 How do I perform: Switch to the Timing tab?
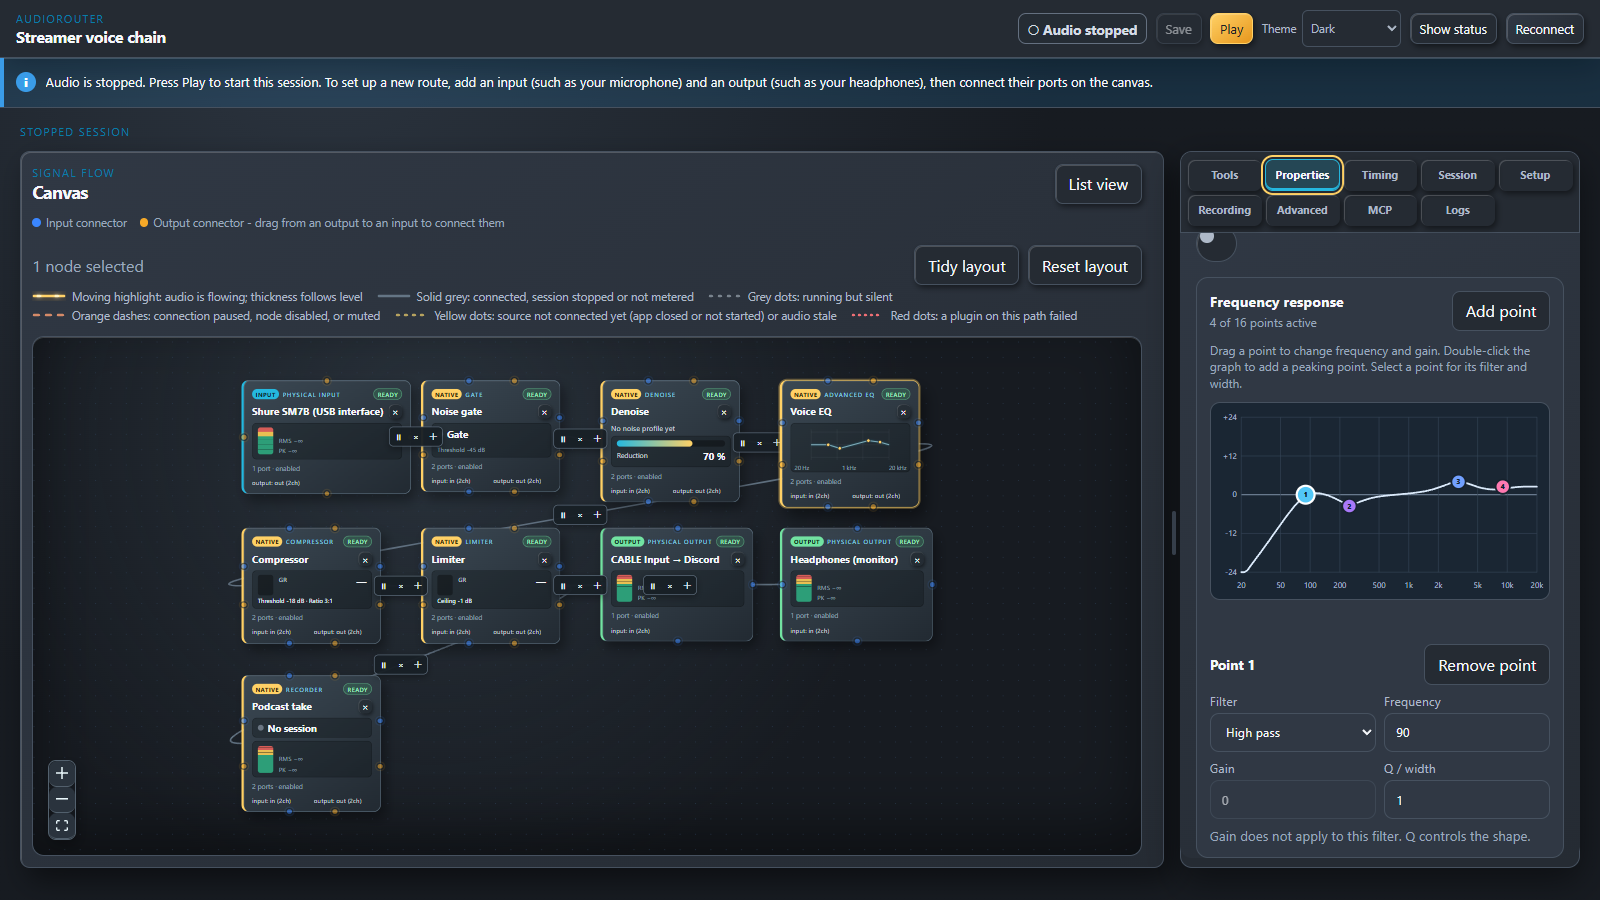pos(1379,175)
